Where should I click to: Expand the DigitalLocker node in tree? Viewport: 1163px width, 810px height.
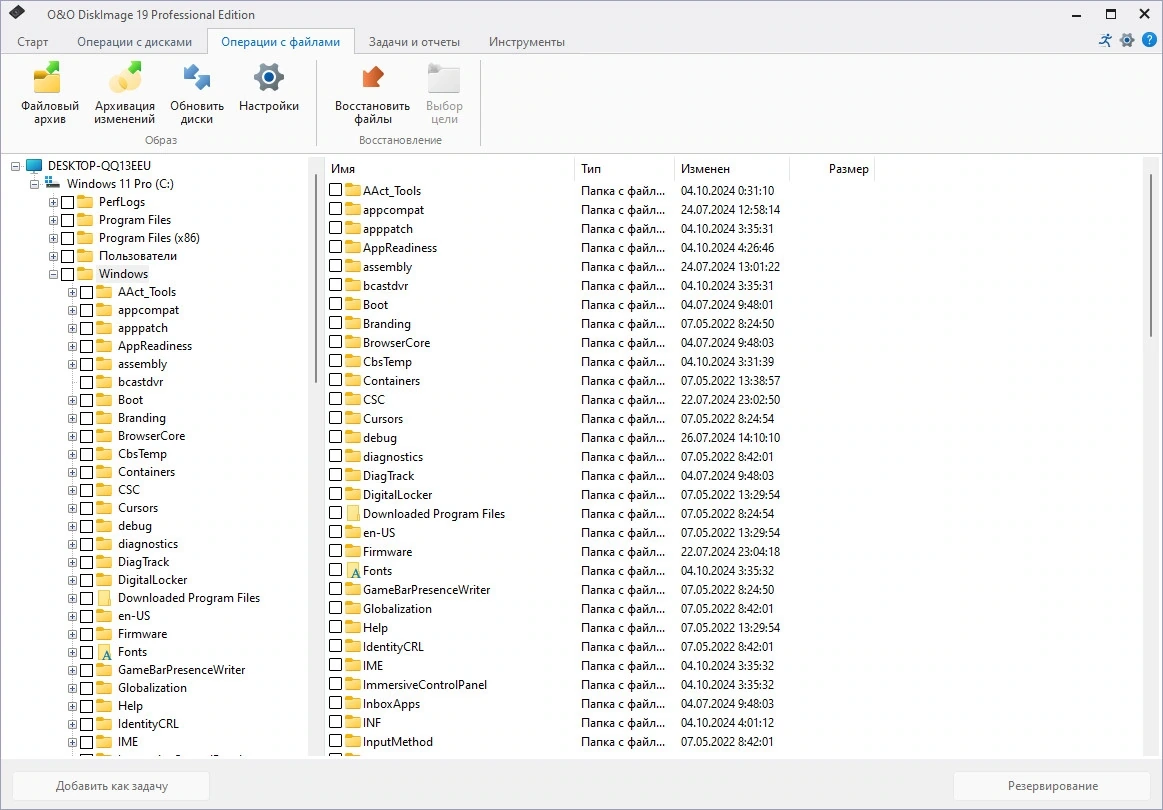click(73, 580)
